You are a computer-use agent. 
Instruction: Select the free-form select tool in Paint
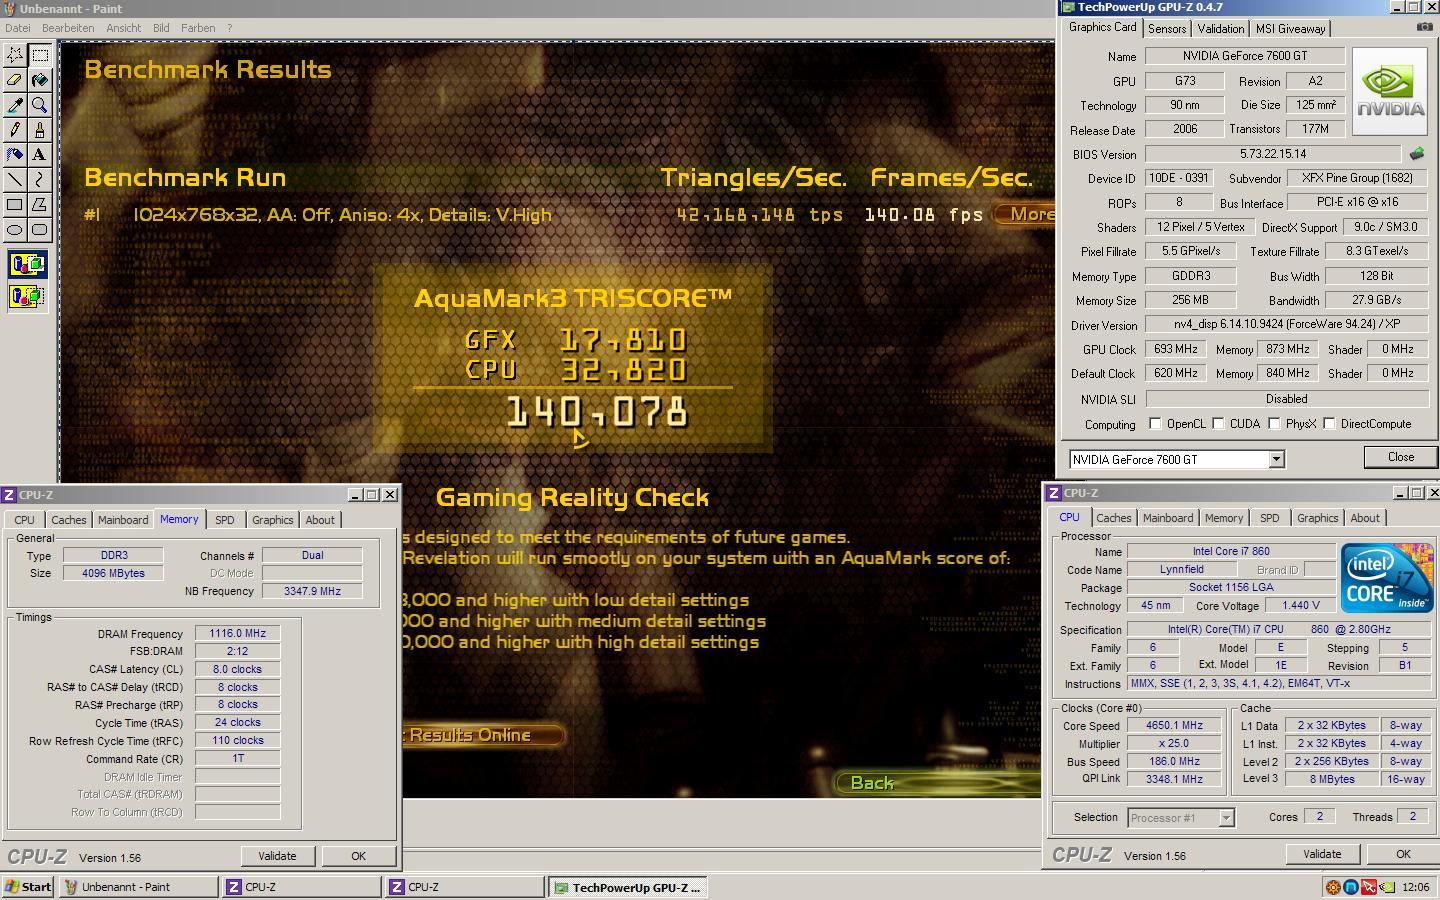15,55
